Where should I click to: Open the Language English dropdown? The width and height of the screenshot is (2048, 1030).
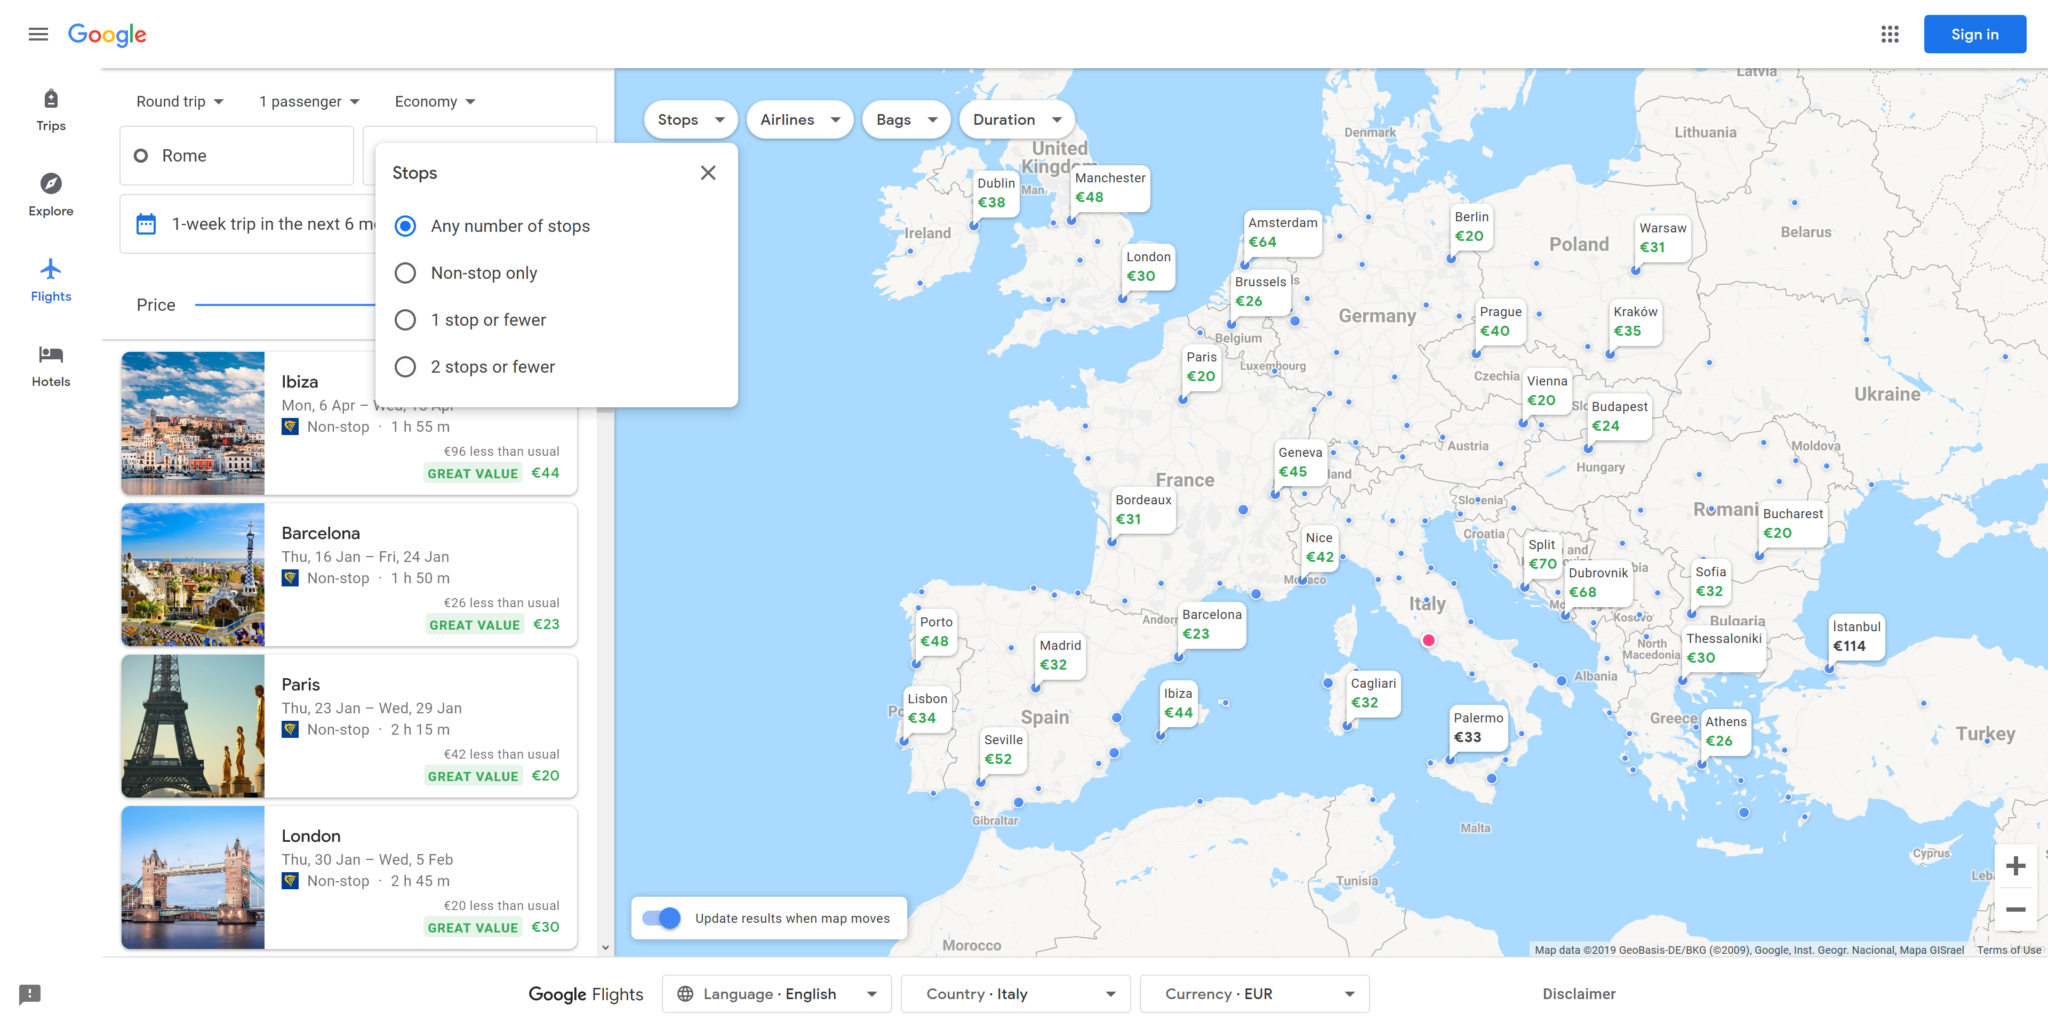777,994
